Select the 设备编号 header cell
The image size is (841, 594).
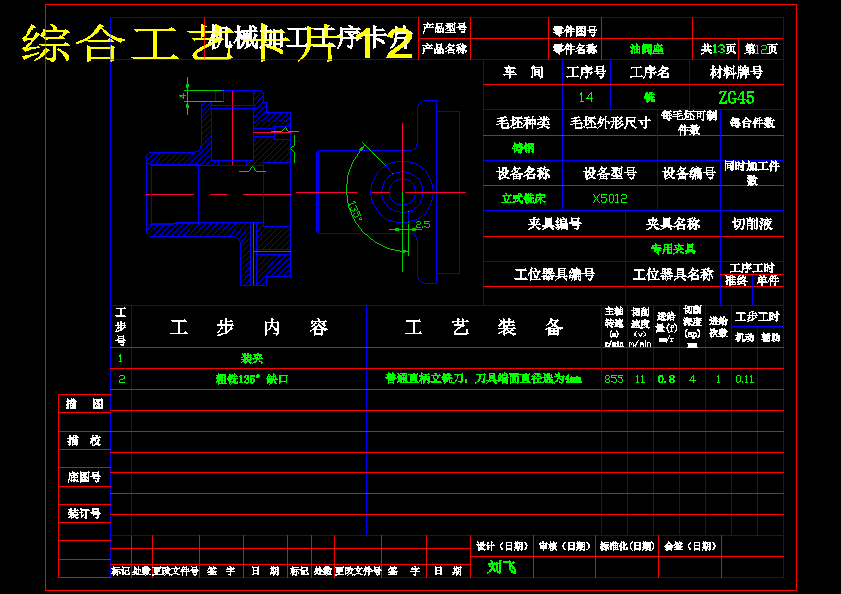689,173
